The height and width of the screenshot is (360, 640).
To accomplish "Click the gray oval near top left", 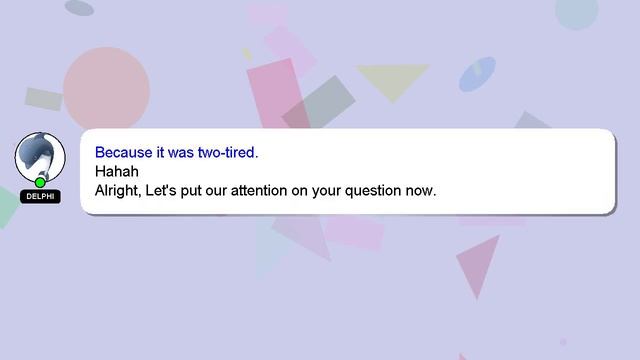I will coord(79,8).
